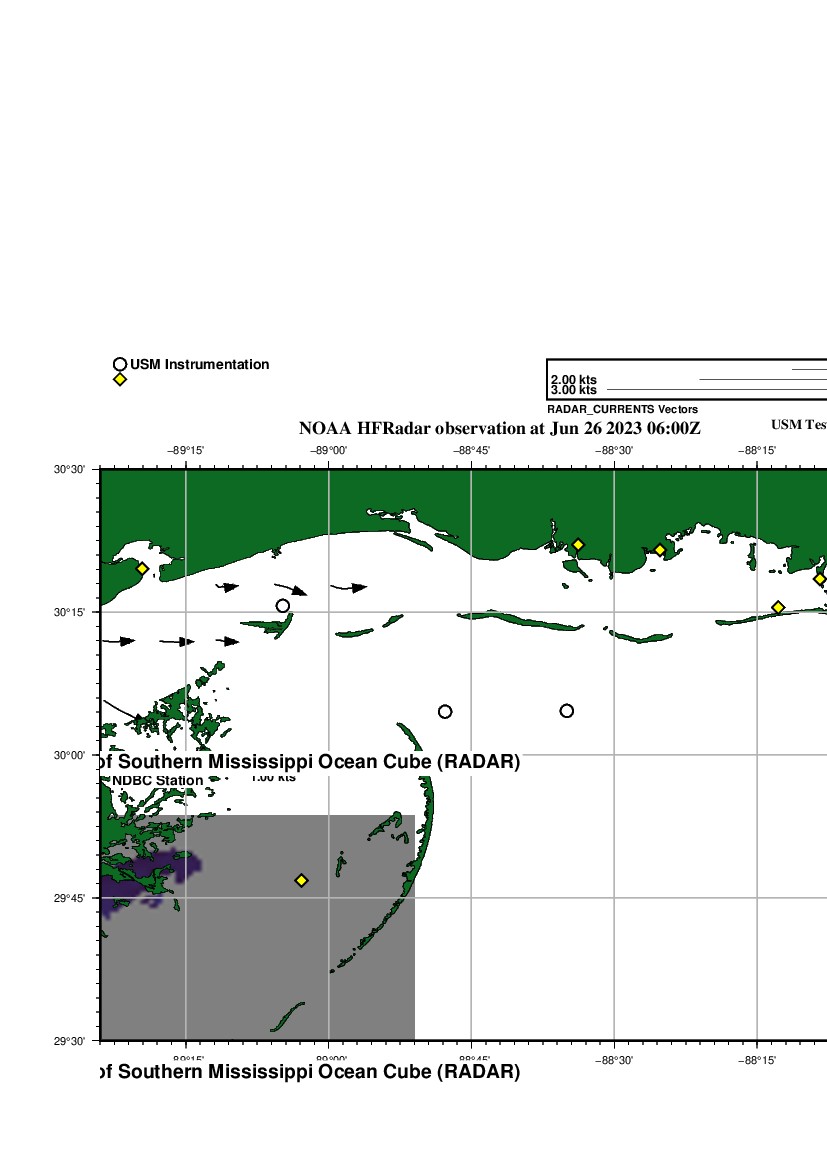Select the easternmost white circle instrument marker

[567, 711]
